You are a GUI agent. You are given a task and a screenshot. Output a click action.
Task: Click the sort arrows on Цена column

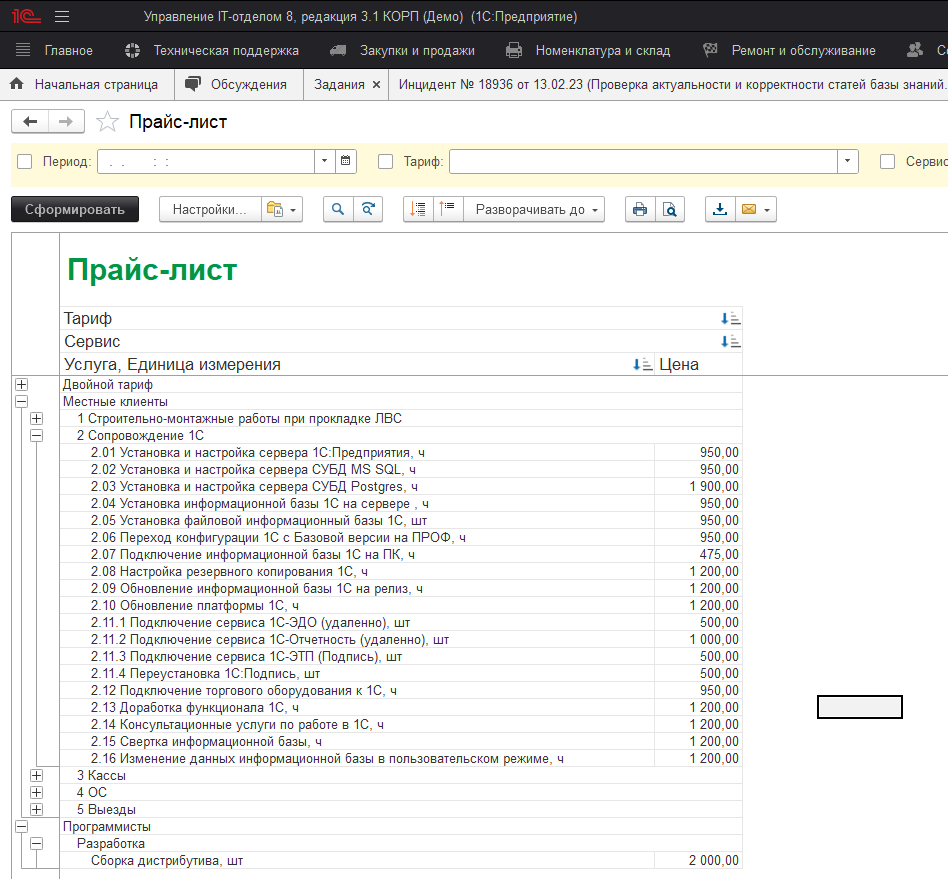[x=641, y=364]
